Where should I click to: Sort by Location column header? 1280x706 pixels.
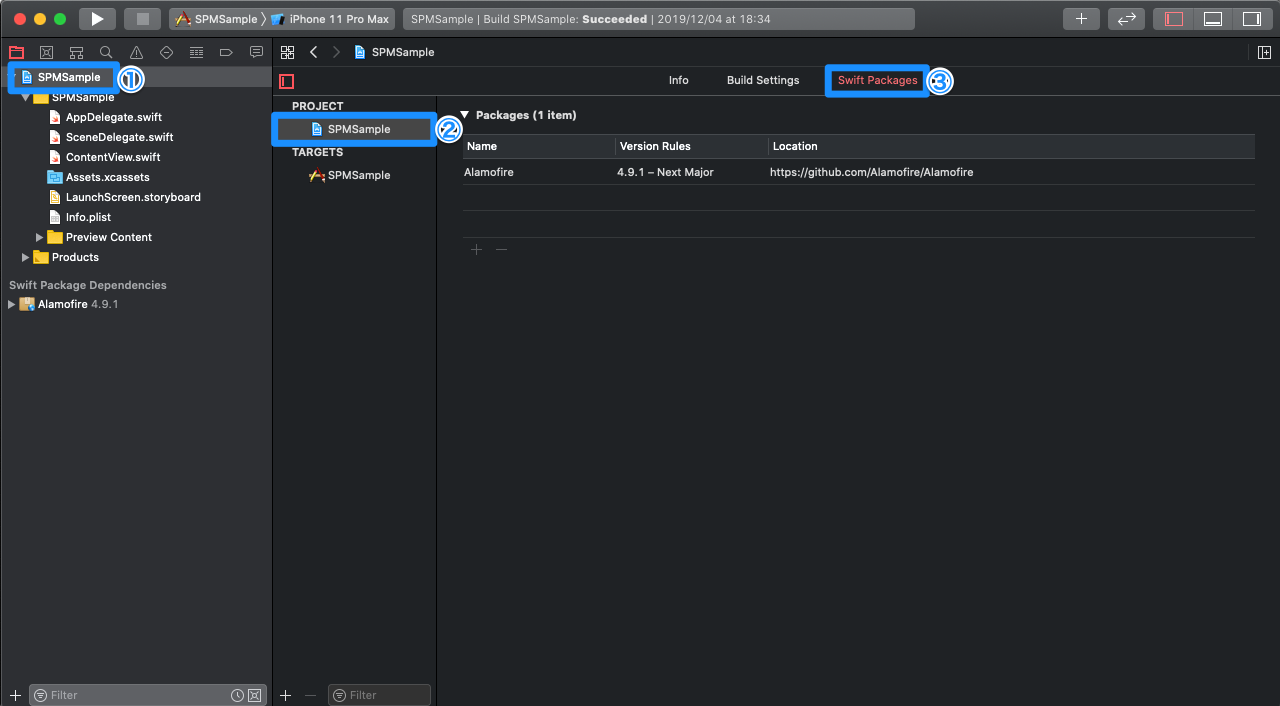pyautogui.click(x=1012, y=146)
